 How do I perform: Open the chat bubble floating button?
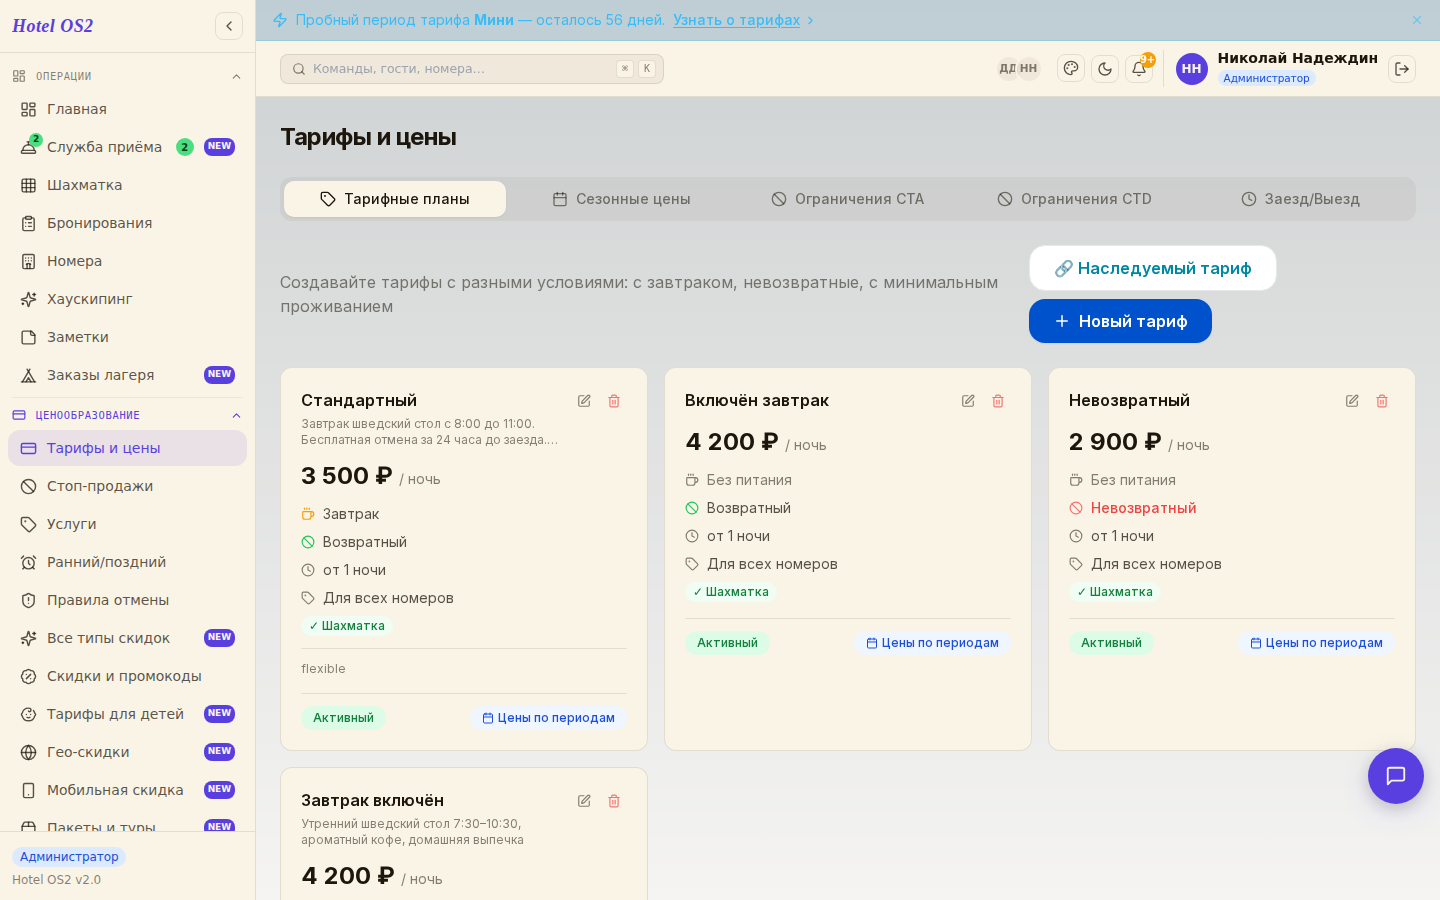coord(1396,776)
